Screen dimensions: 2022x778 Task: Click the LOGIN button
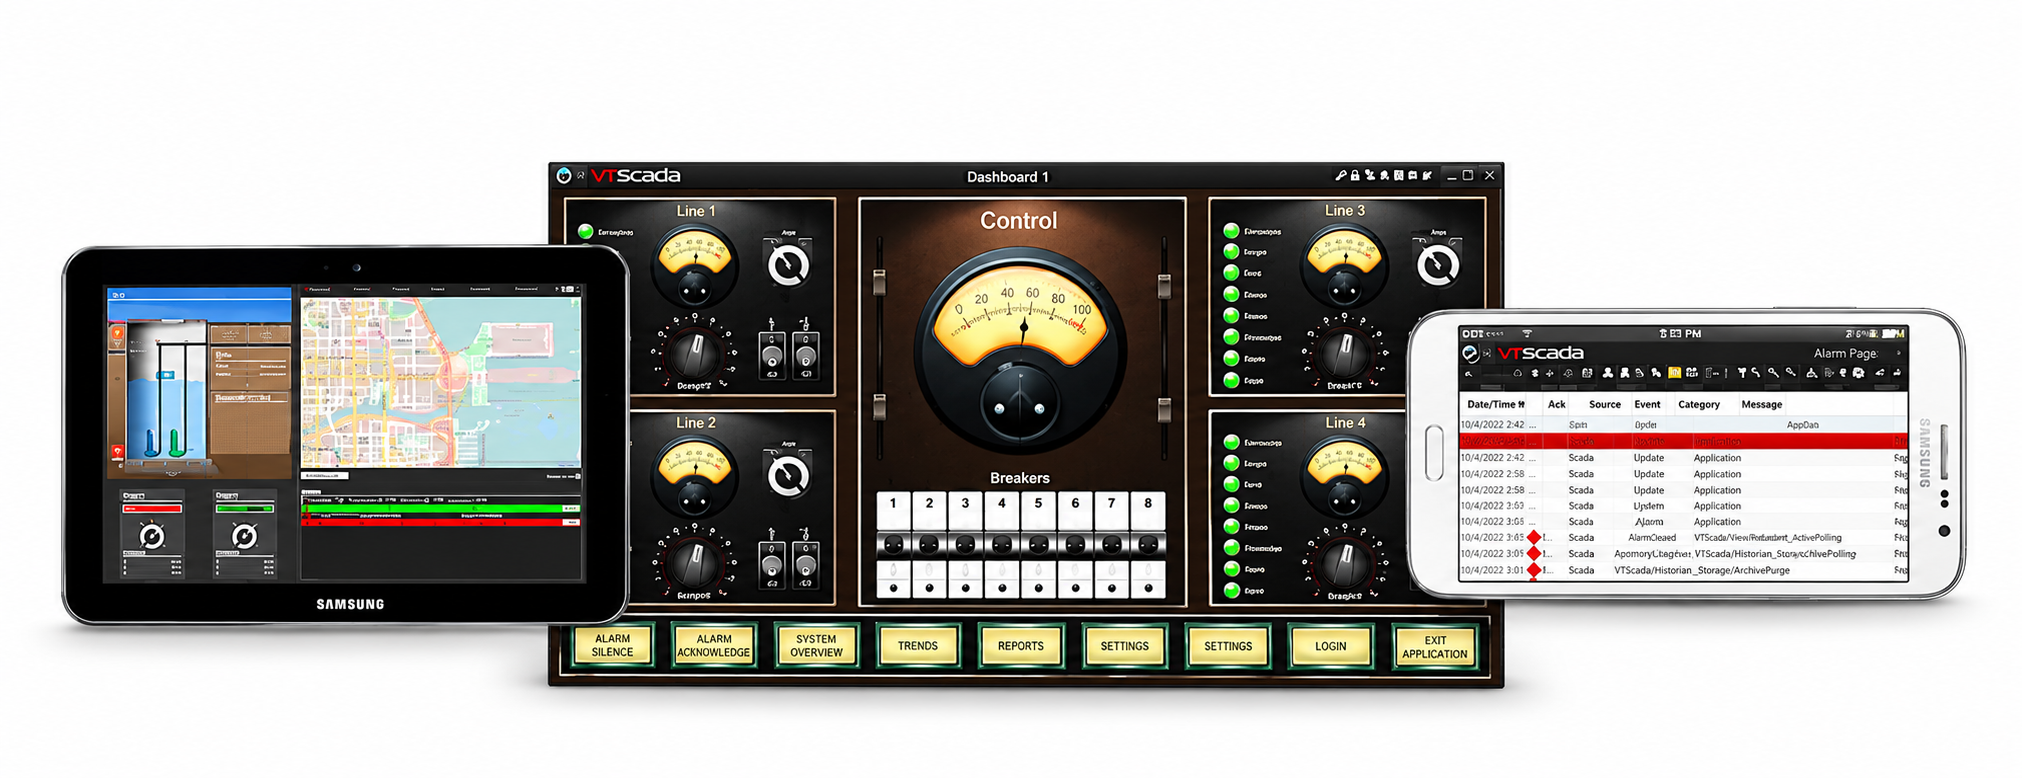tap(1331, 646)
